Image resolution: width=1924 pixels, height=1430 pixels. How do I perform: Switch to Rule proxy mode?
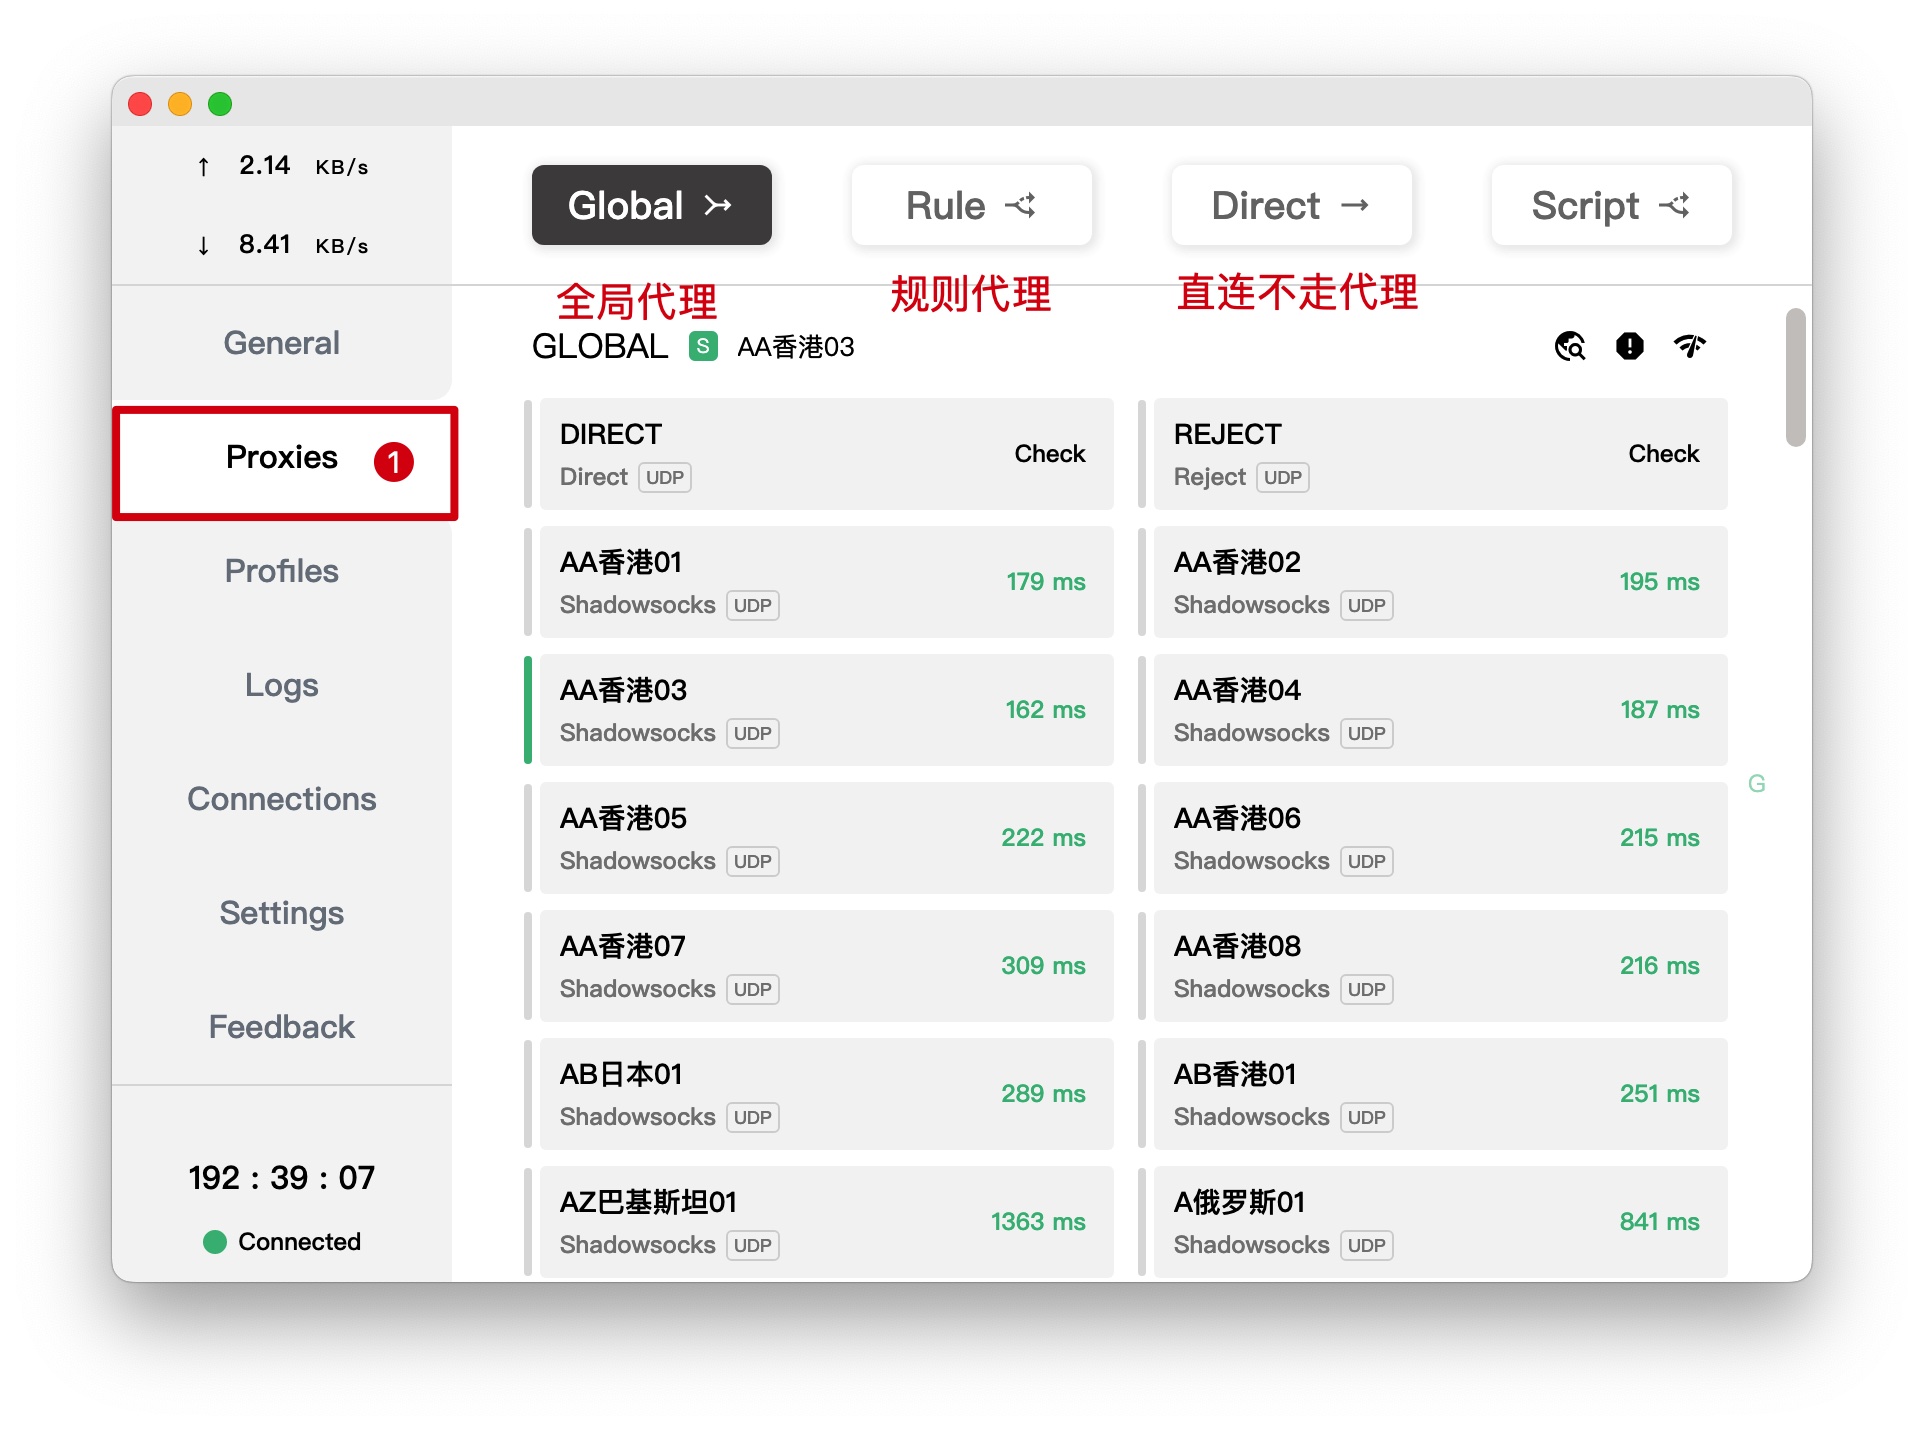(x=971, y=205)
